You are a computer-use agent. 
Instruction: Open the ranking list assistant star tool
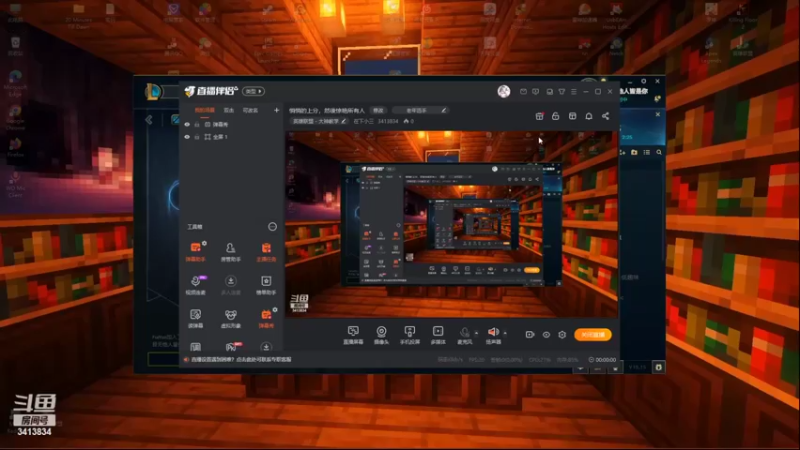click(x=266, y=285)
